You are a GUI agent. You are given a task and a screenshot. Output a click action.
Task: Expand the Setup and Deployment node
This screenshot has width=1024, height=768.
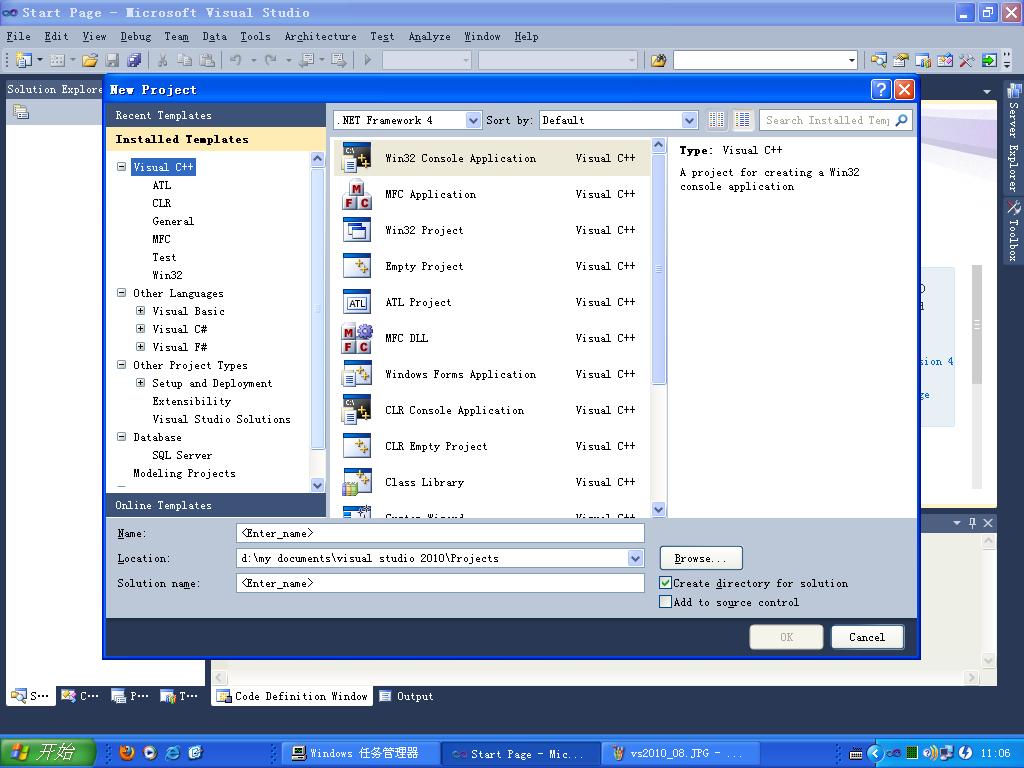(x=140, y=383)
